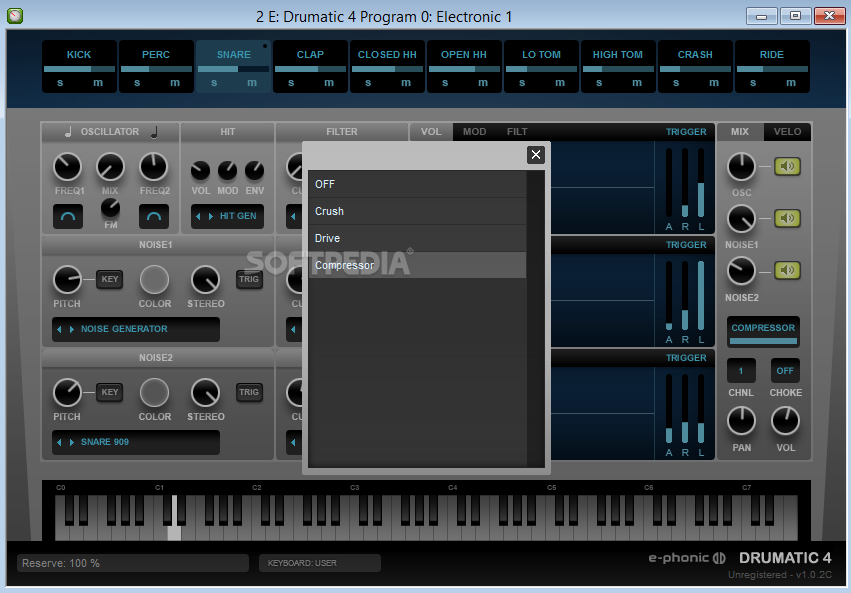Mute the SNARE channel
This screenshot has height=593, width=851.
(x=252, y=82)
